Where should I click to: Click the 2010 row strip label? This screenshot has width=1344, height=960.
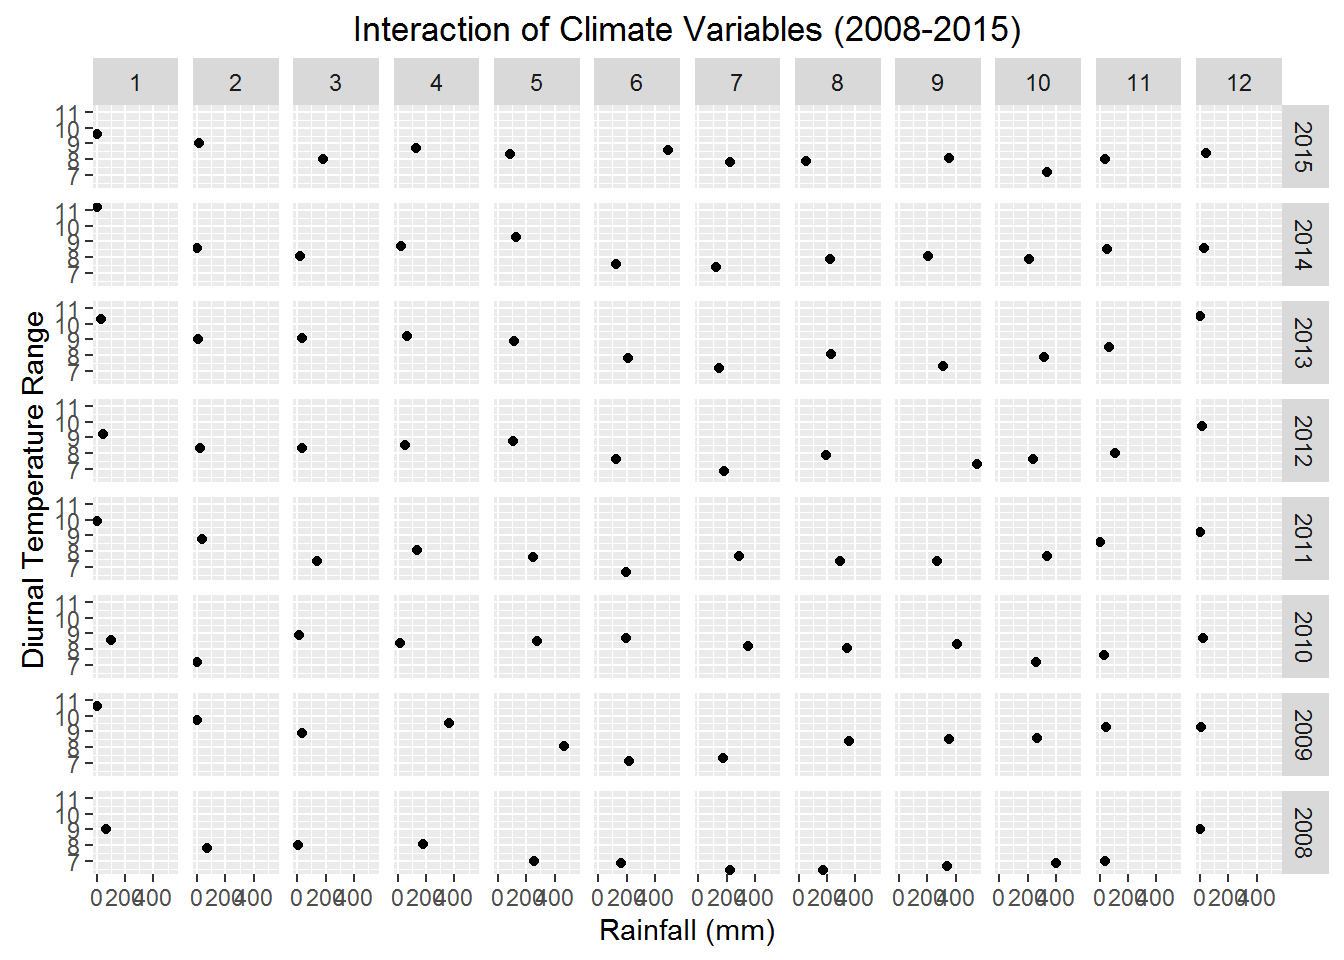pyautogui.click(x=1302, y=636)
